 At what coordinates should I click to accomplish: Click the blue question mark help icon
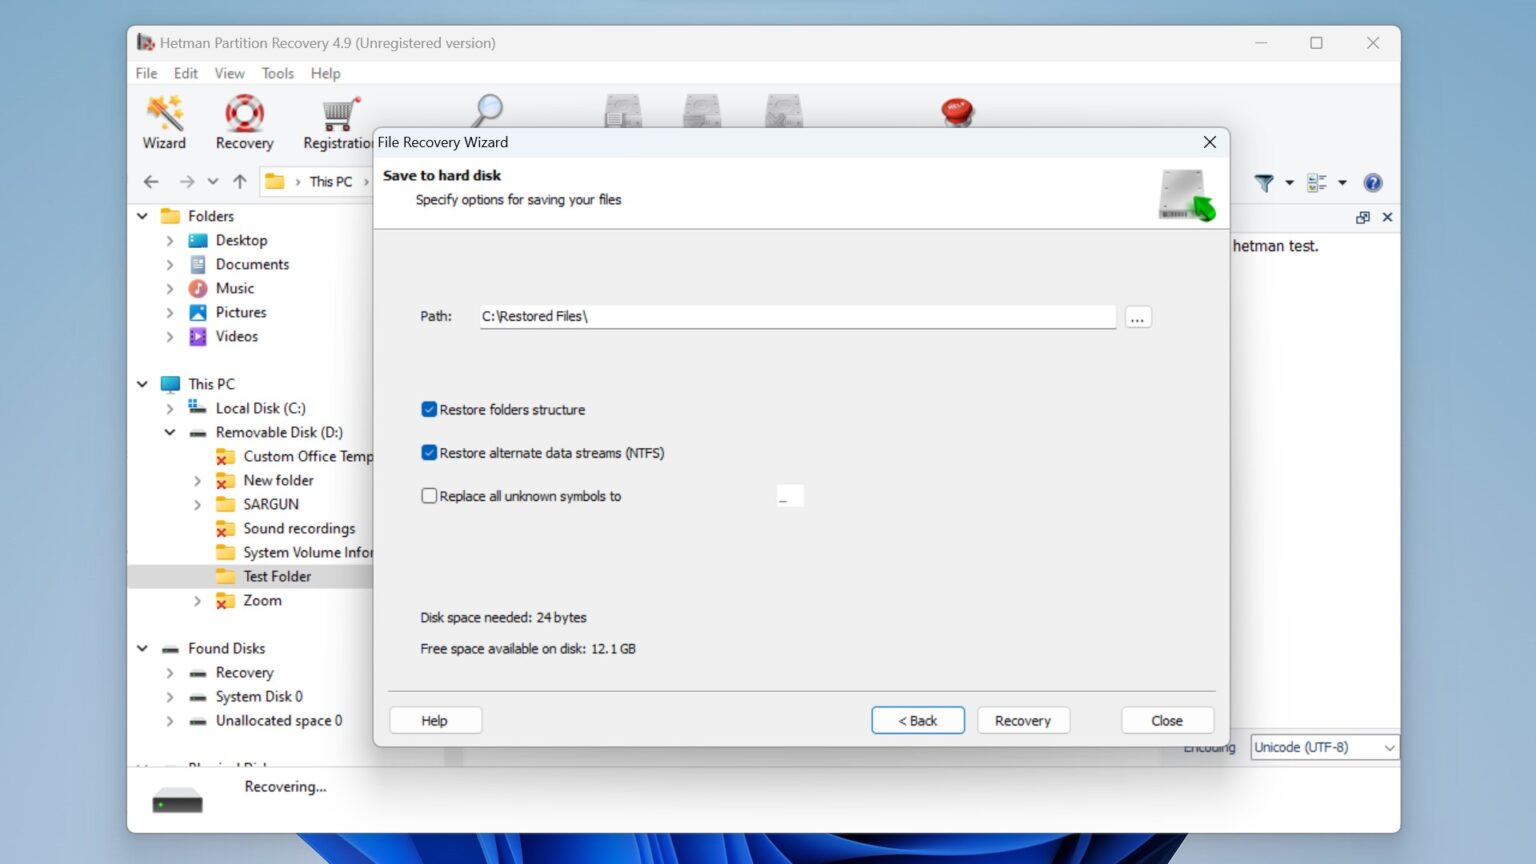(1373, 183)
